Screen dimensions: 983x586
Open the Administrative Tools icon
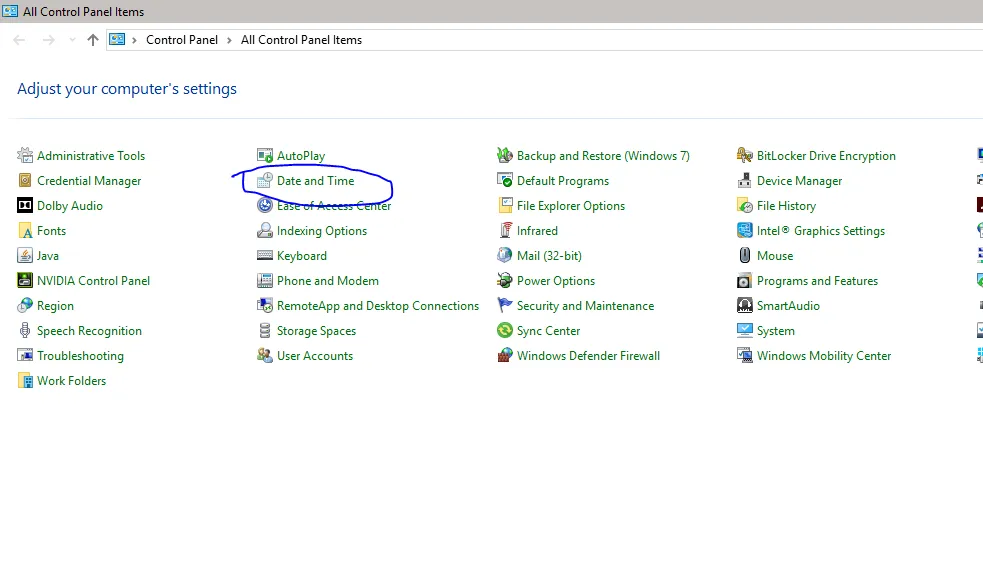point(25,155)
